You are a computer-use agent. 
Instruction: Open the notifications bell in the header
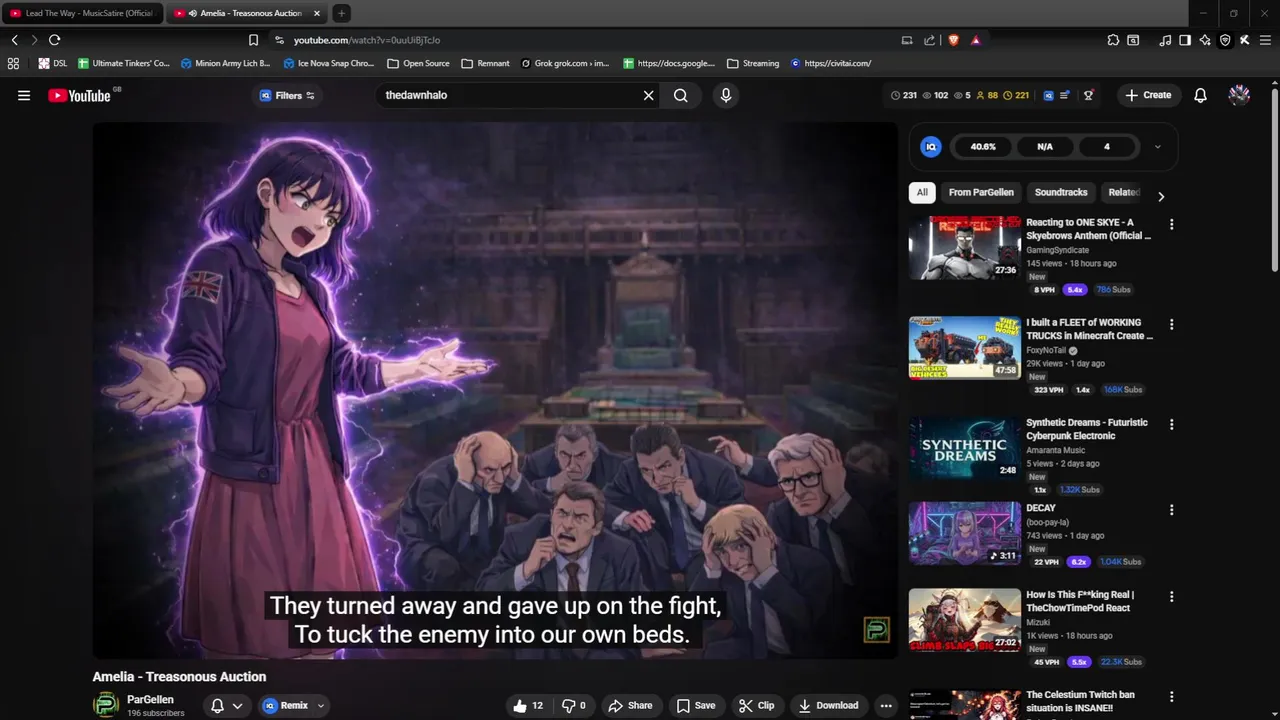tap(1200, 95)
